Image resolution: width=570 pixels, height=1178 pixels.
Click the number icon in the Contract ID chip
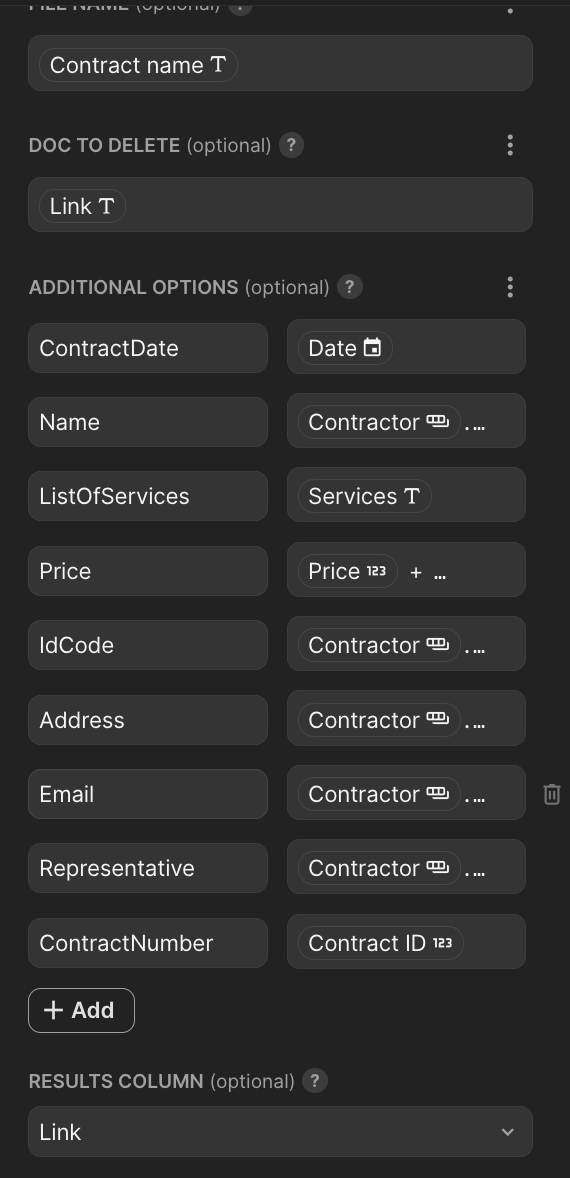443,943
